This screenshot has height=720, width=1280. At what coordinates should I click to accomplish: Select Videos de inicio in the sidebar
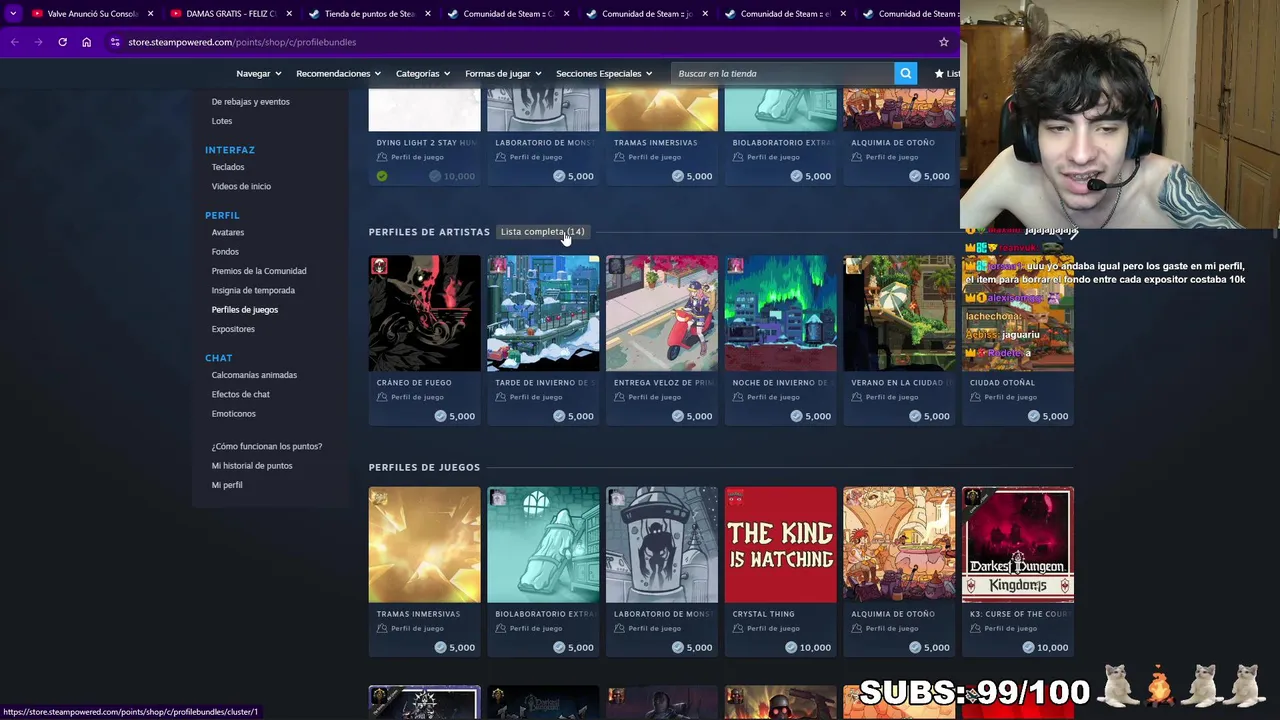coord(241,186)
